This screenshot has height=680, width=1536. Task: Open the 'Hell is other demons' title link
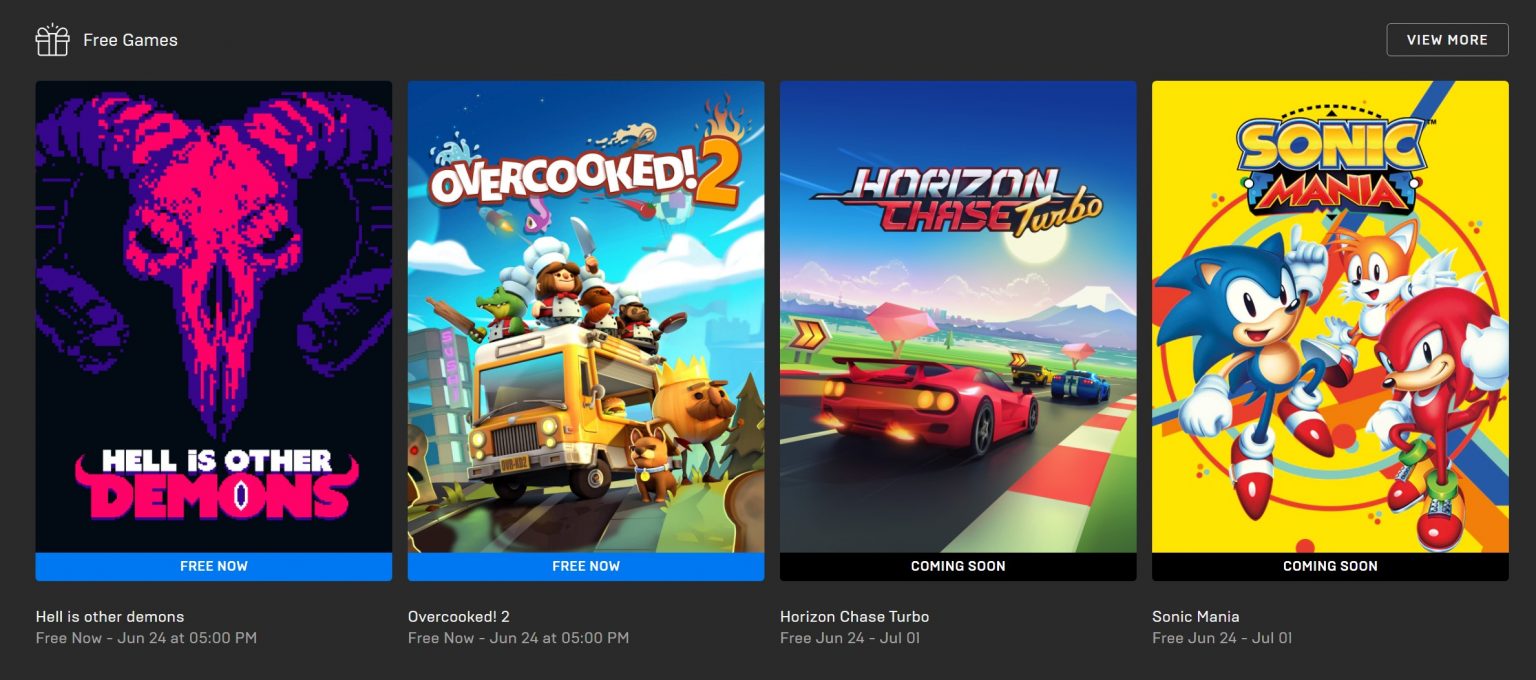click(110, 616)
